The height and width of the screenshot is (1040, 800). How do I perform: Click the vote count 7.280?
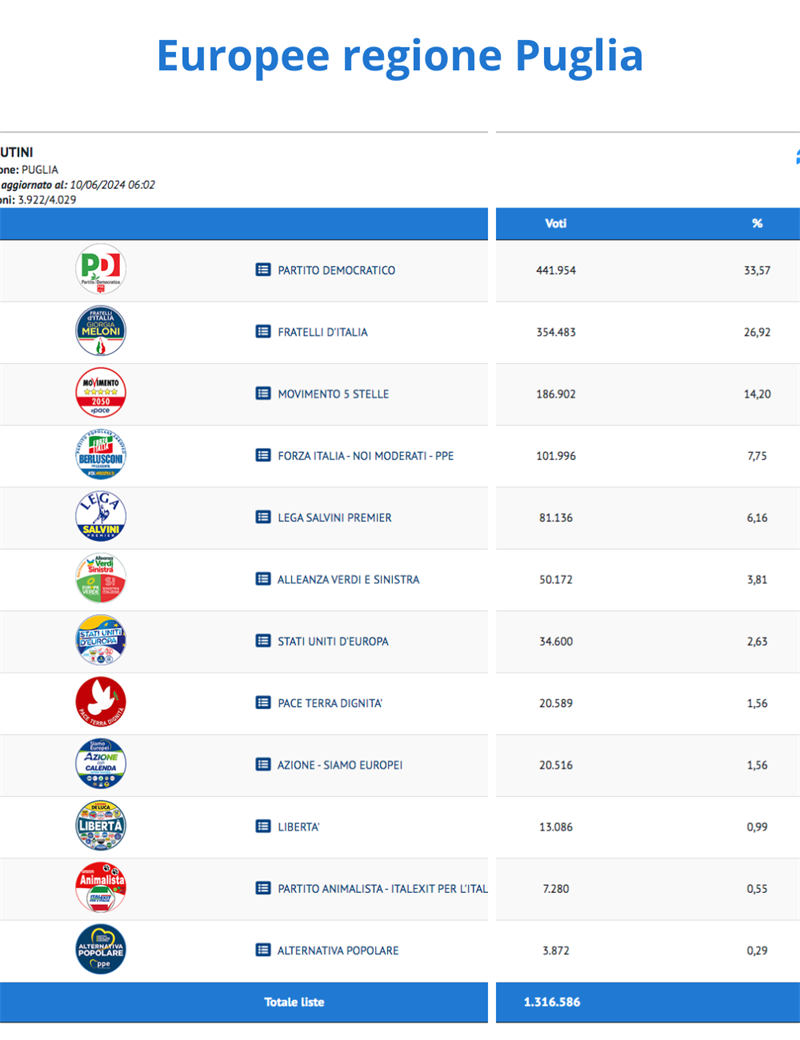556,889
